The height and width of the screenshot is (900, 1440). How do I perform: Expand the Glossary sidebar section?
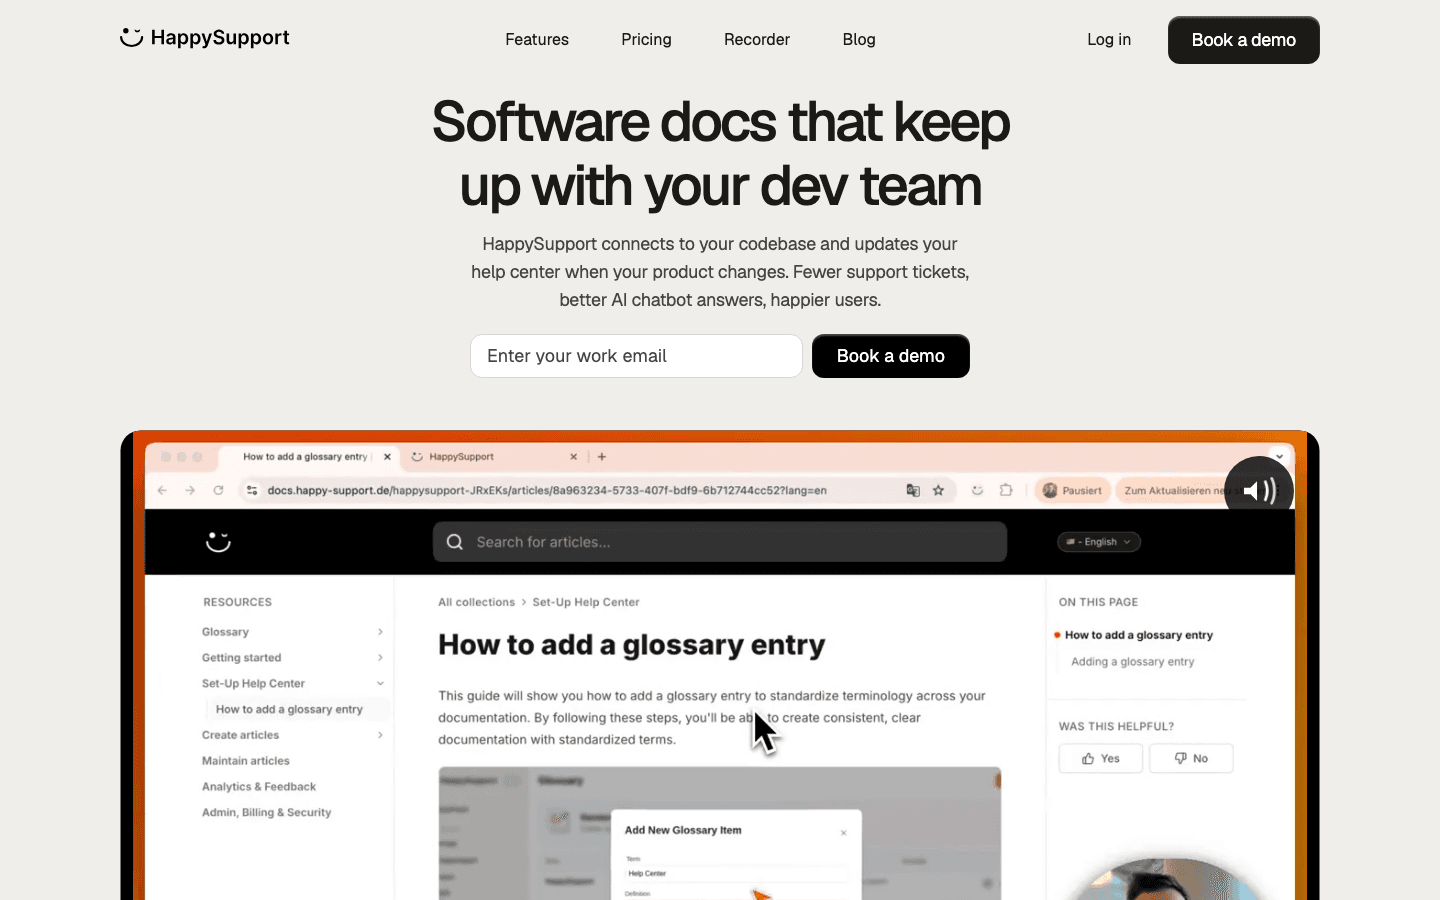[380, 632]
